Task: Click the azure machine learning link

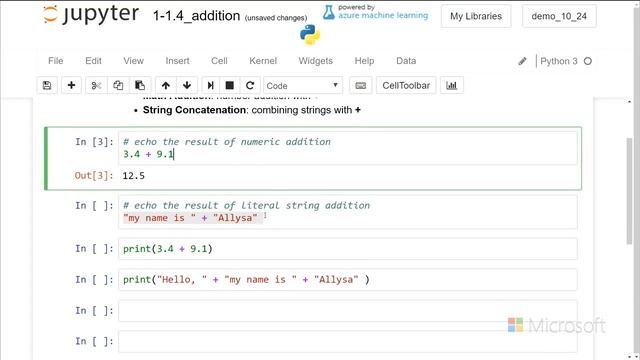Action: coord(383,16)
